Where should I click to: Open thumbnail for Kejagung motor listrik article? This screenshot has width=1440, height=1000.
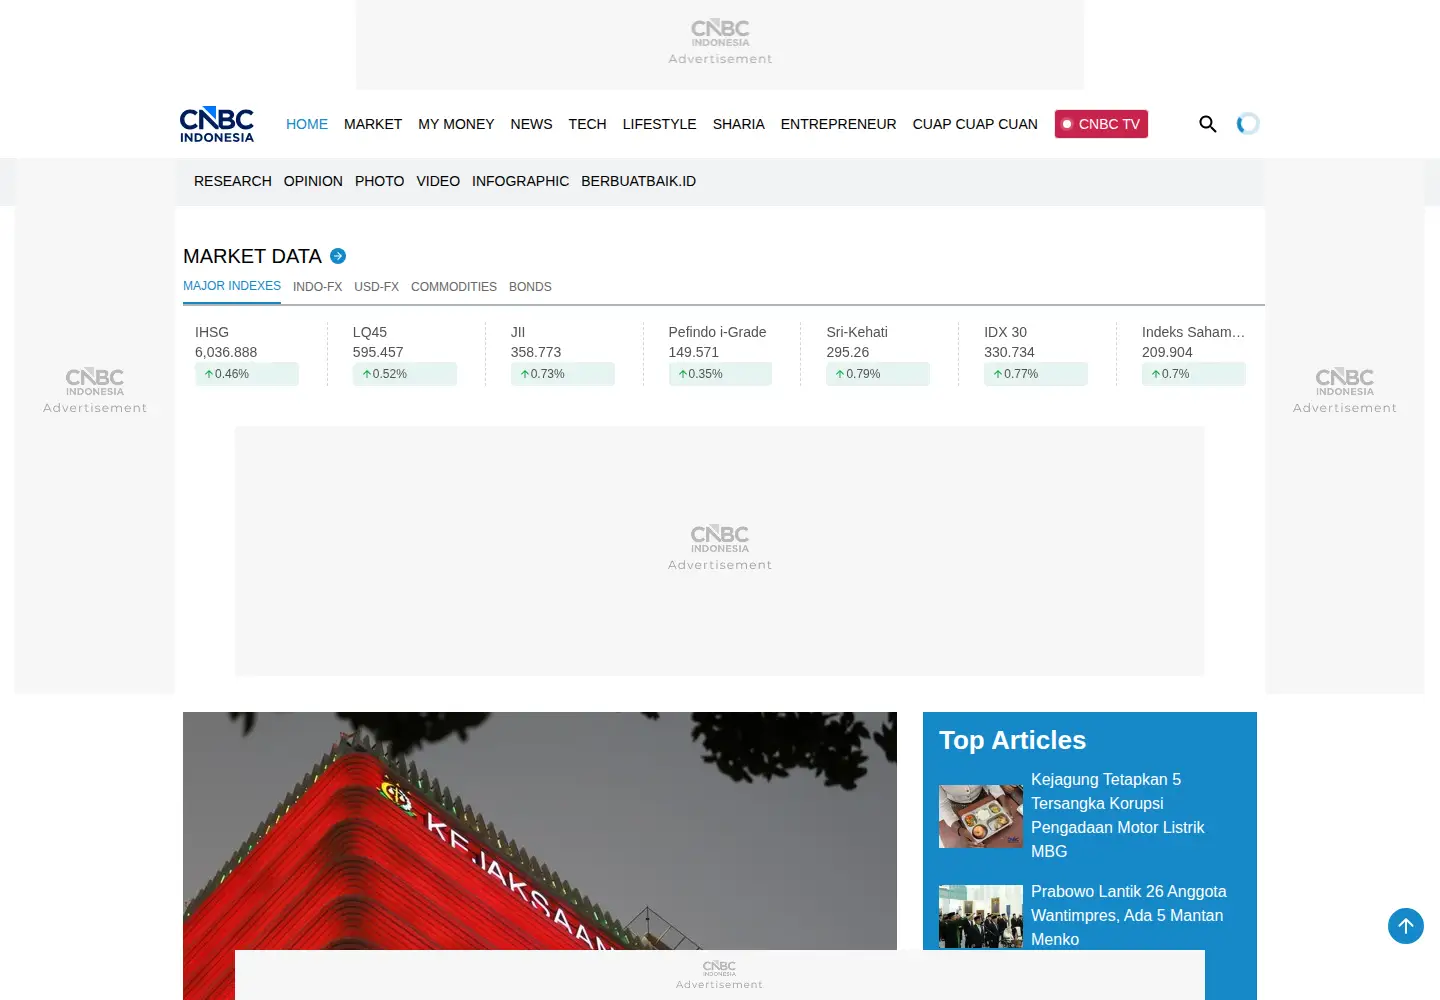[x=981, y=816]
